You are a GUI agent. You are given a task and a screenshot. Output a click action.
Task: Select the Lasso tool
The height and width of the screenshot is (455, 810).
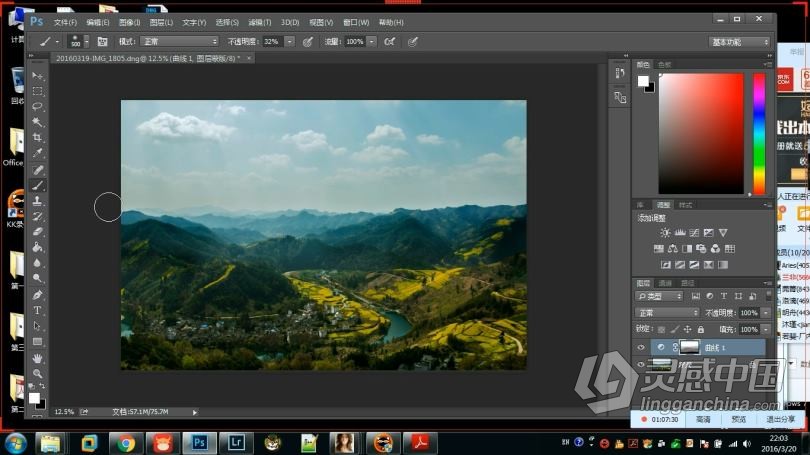pos(38,107)
